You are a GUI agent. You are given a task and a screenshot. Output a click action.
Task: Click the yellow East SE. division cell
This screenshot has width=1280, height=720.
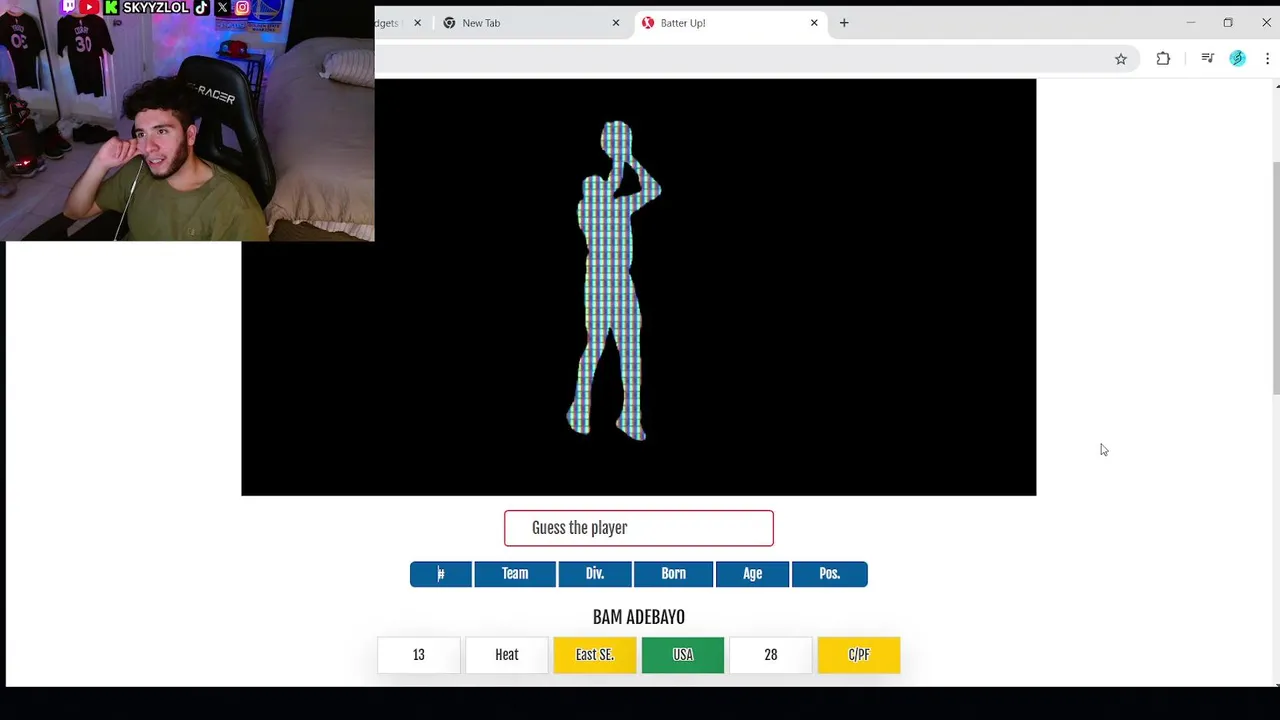(x=595, y=655)
